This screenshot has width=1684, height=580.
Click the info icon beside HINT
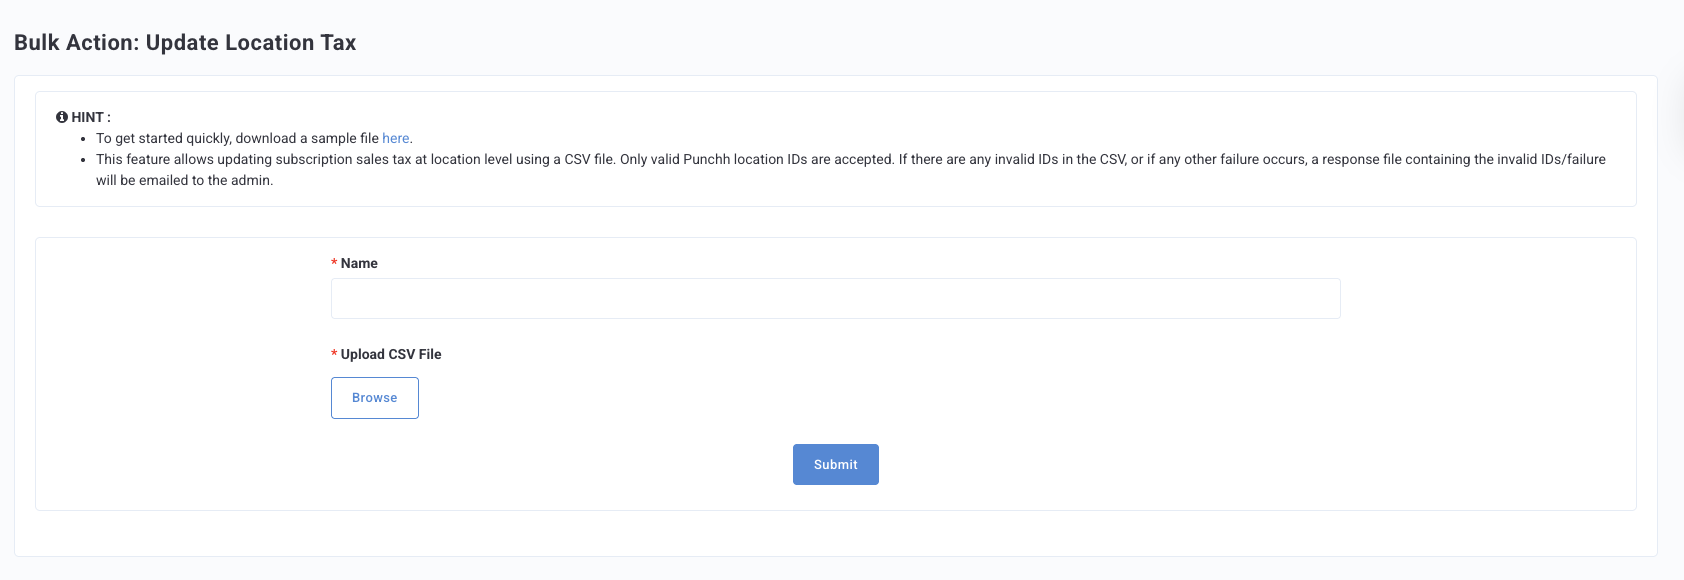tap(62, 117)
